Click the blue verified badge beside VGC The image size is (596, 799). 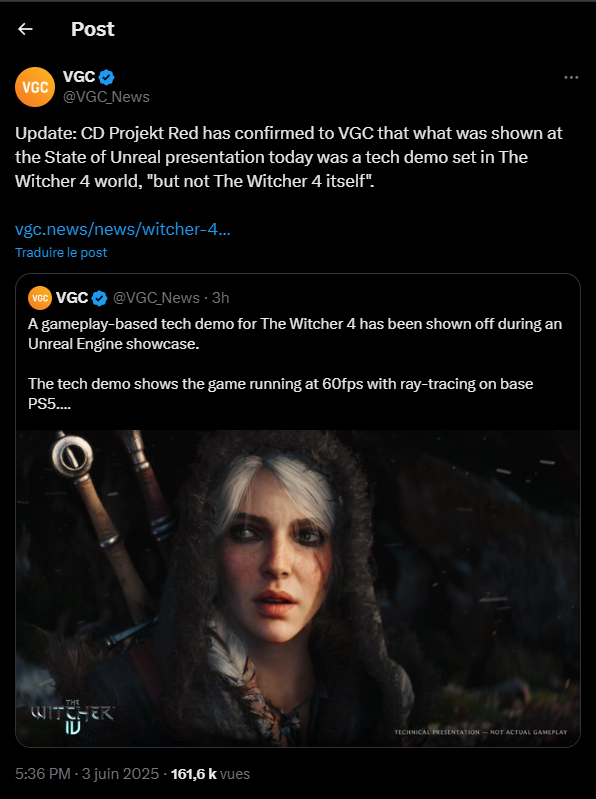pos(106,77)
